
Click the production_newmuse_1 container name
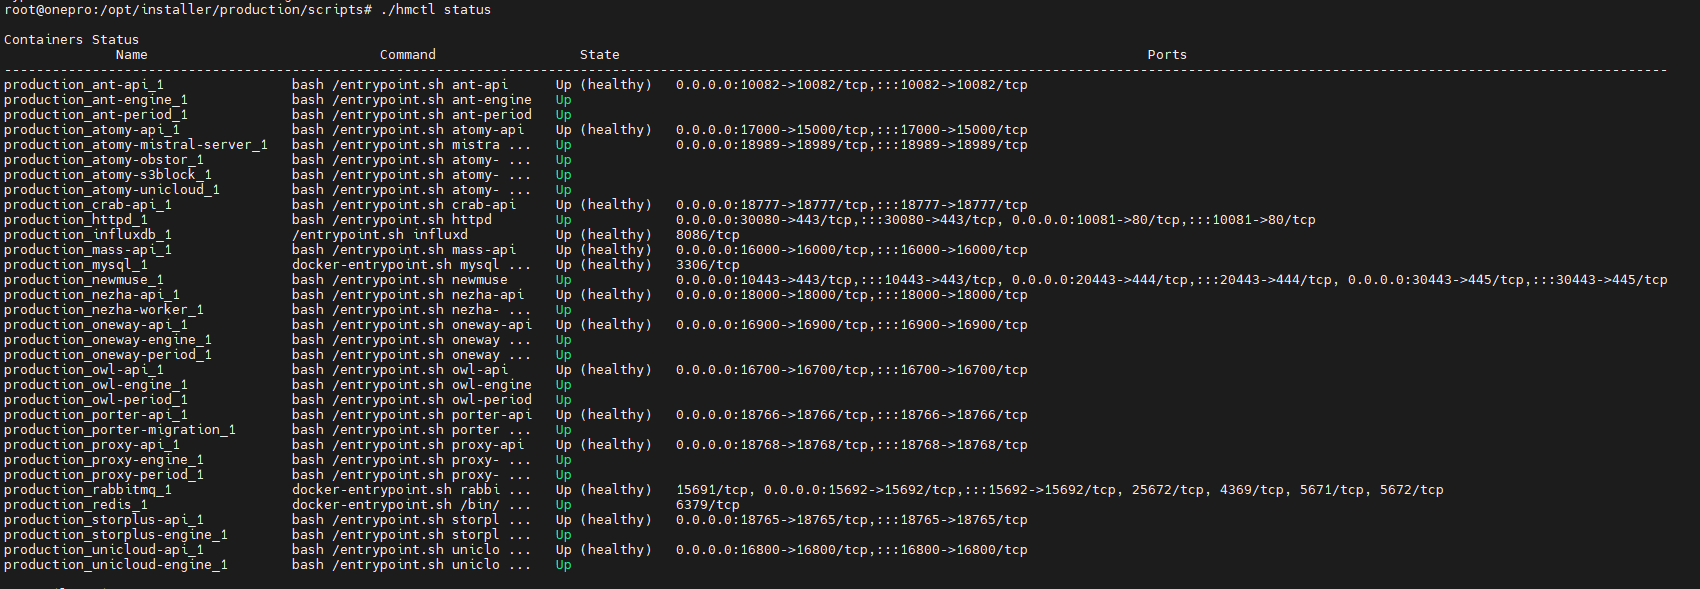pos(84,280)
